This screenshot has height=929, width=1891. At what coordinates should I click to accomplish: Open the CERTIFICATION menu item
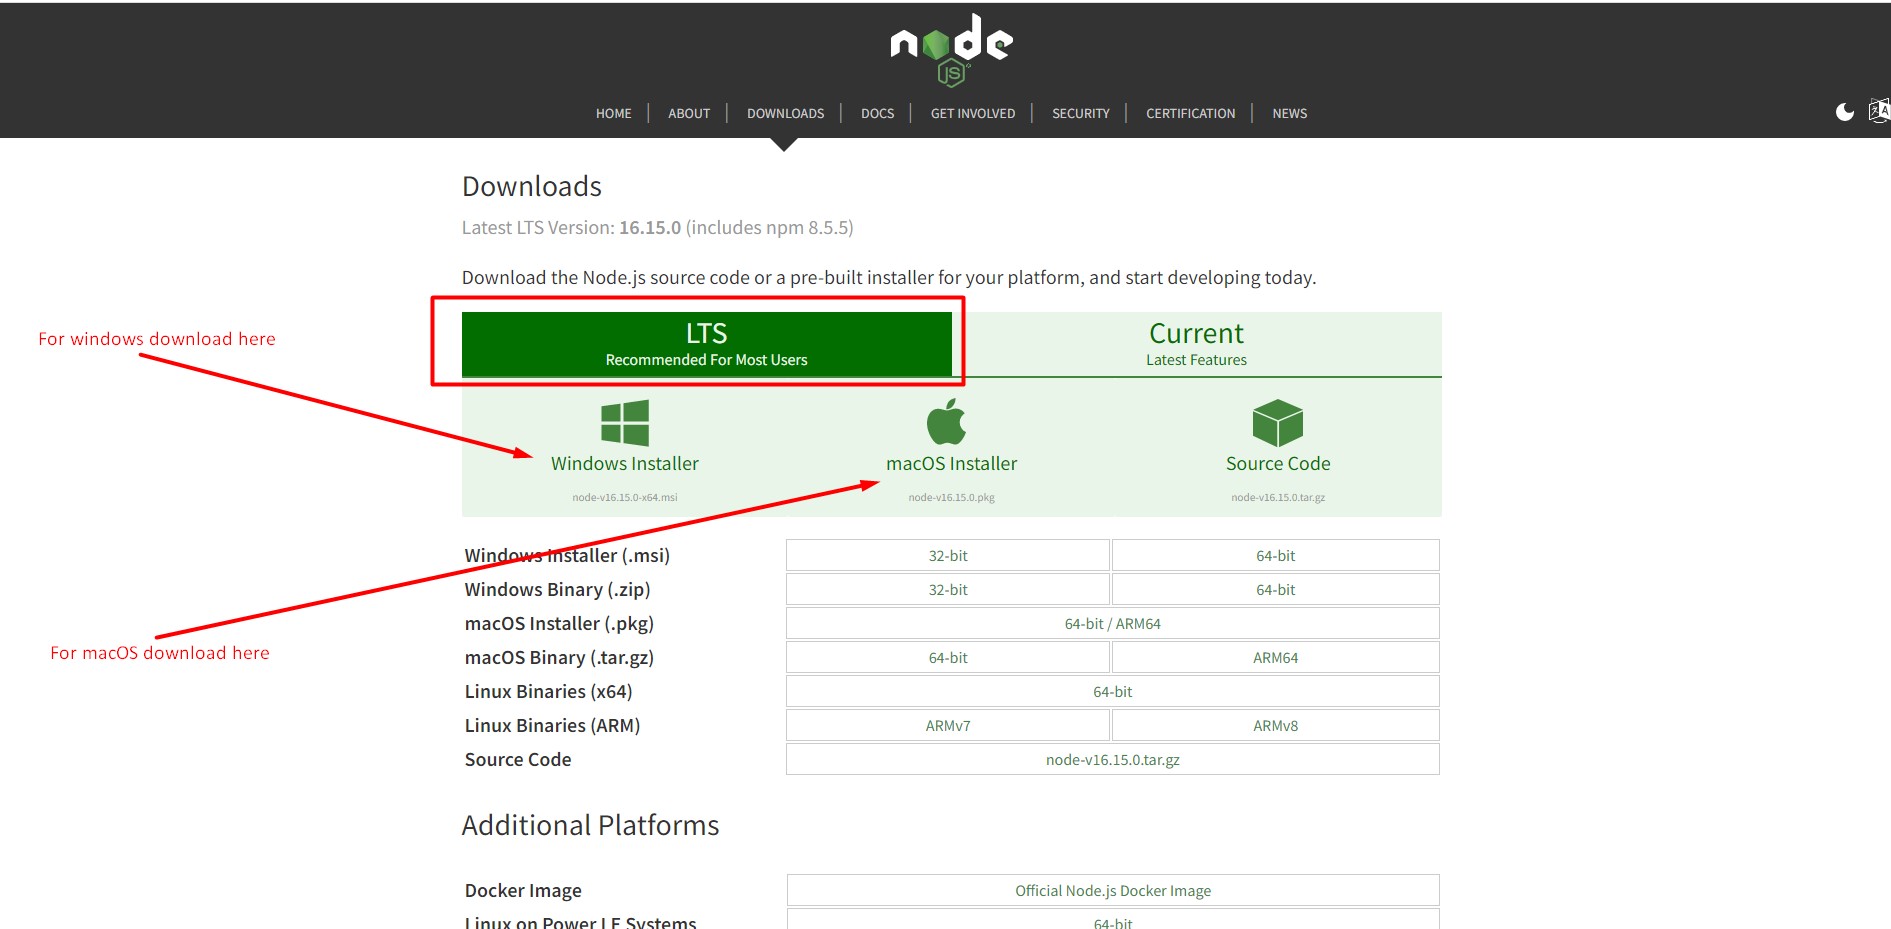click(x=1190, y=113)
